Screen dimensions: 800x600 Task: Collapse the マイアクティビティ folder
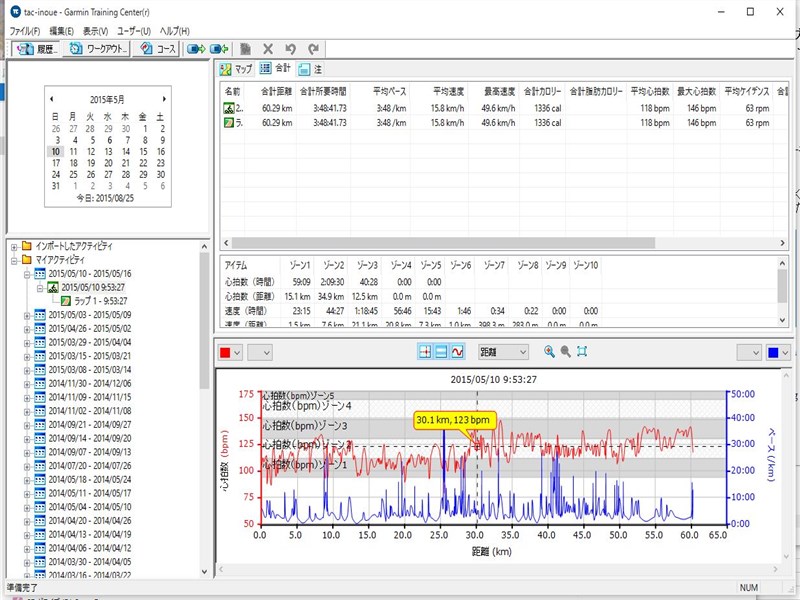tap(14, 260)
